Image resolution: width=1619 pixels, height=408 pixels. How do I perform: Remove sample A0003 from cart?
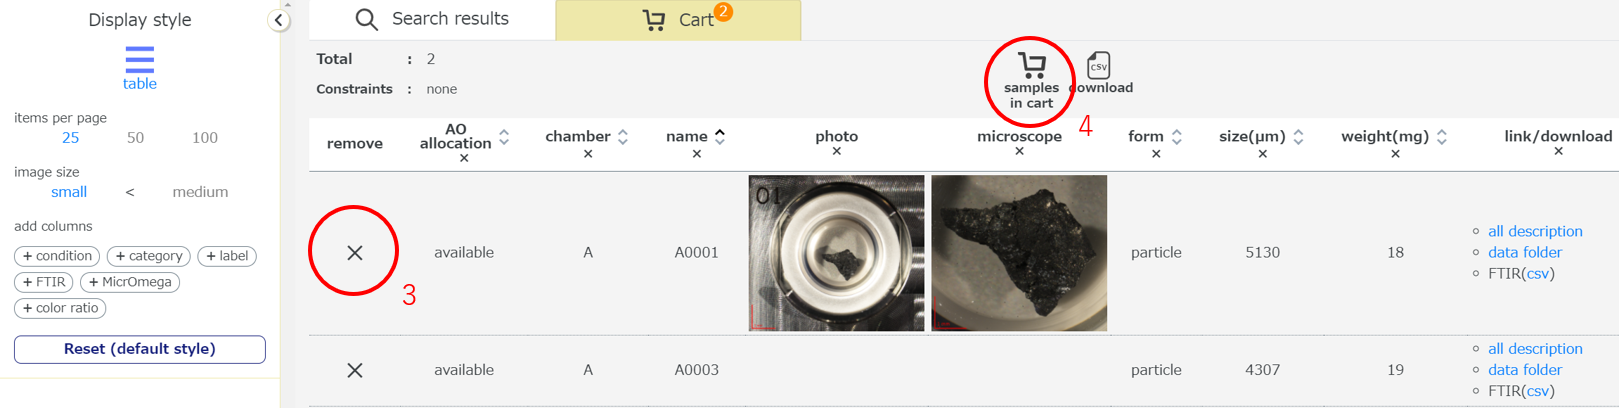pos(355,370)
